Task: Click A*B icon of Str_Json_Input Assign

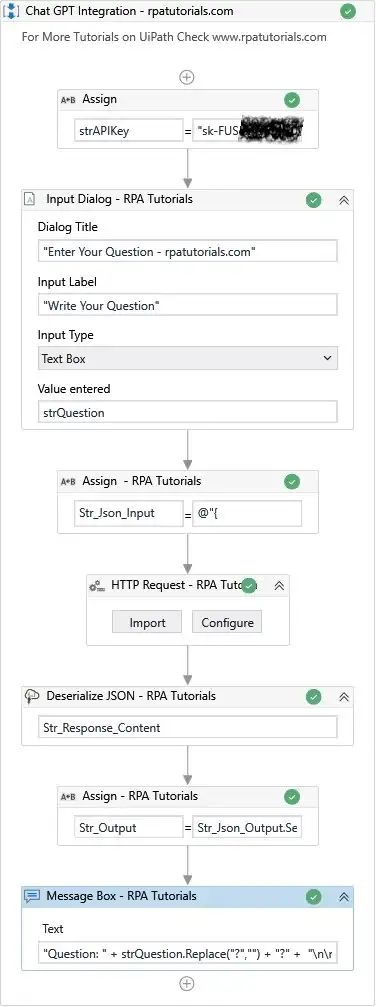Action: 69,482
